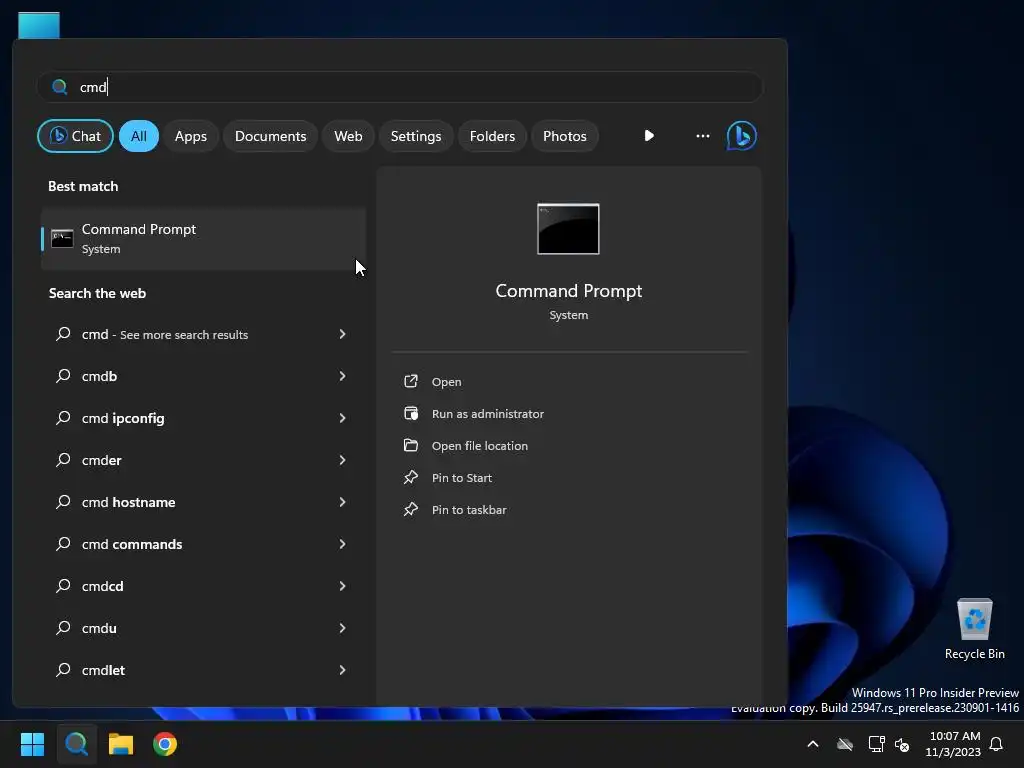Open the clock showing 10:07 AM
This screenshot has height=768, width=1024.
click(x=953, y=744)
